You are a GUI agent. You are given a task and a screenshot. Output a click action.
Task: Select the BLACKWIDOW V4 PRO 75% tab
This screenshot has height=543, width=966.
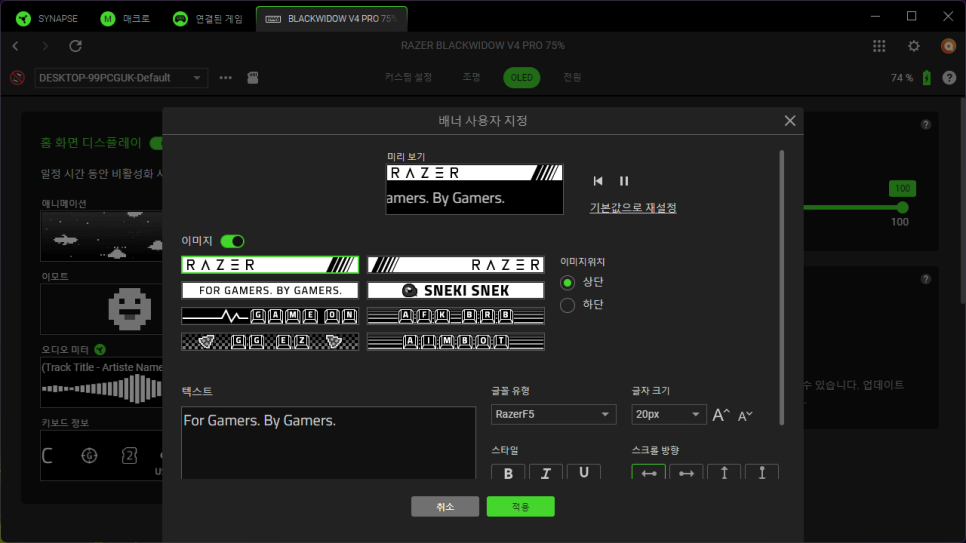[331, 18]
